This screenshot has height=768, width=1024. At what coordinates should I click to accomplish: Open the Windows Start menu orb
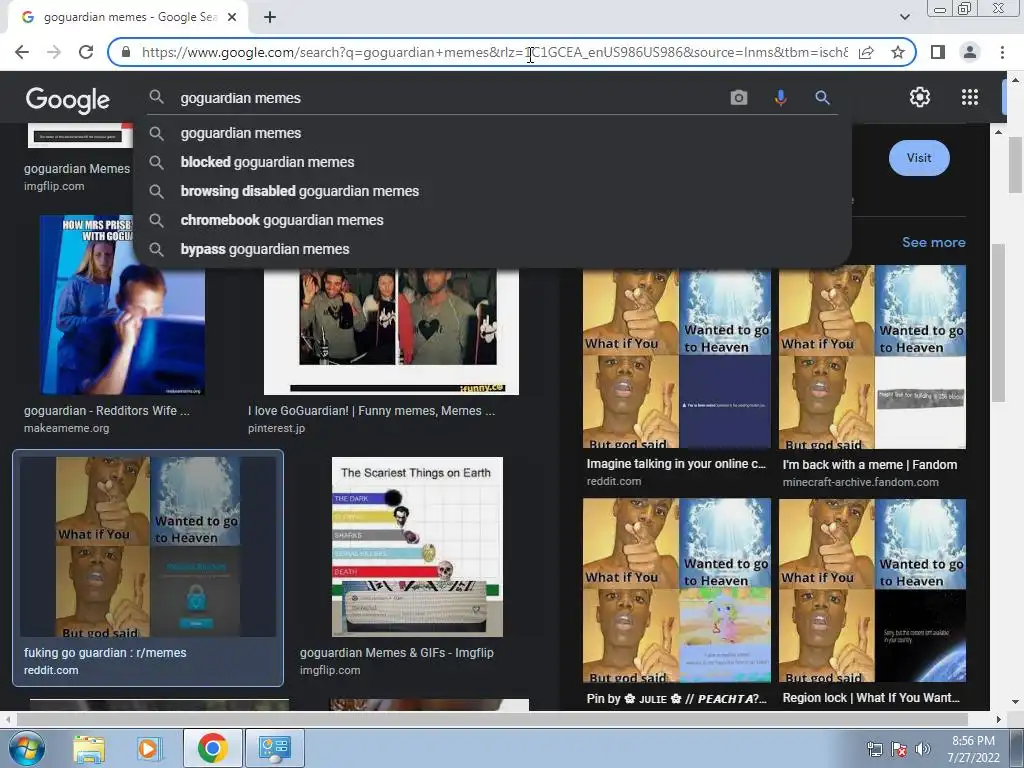[26, 748]
